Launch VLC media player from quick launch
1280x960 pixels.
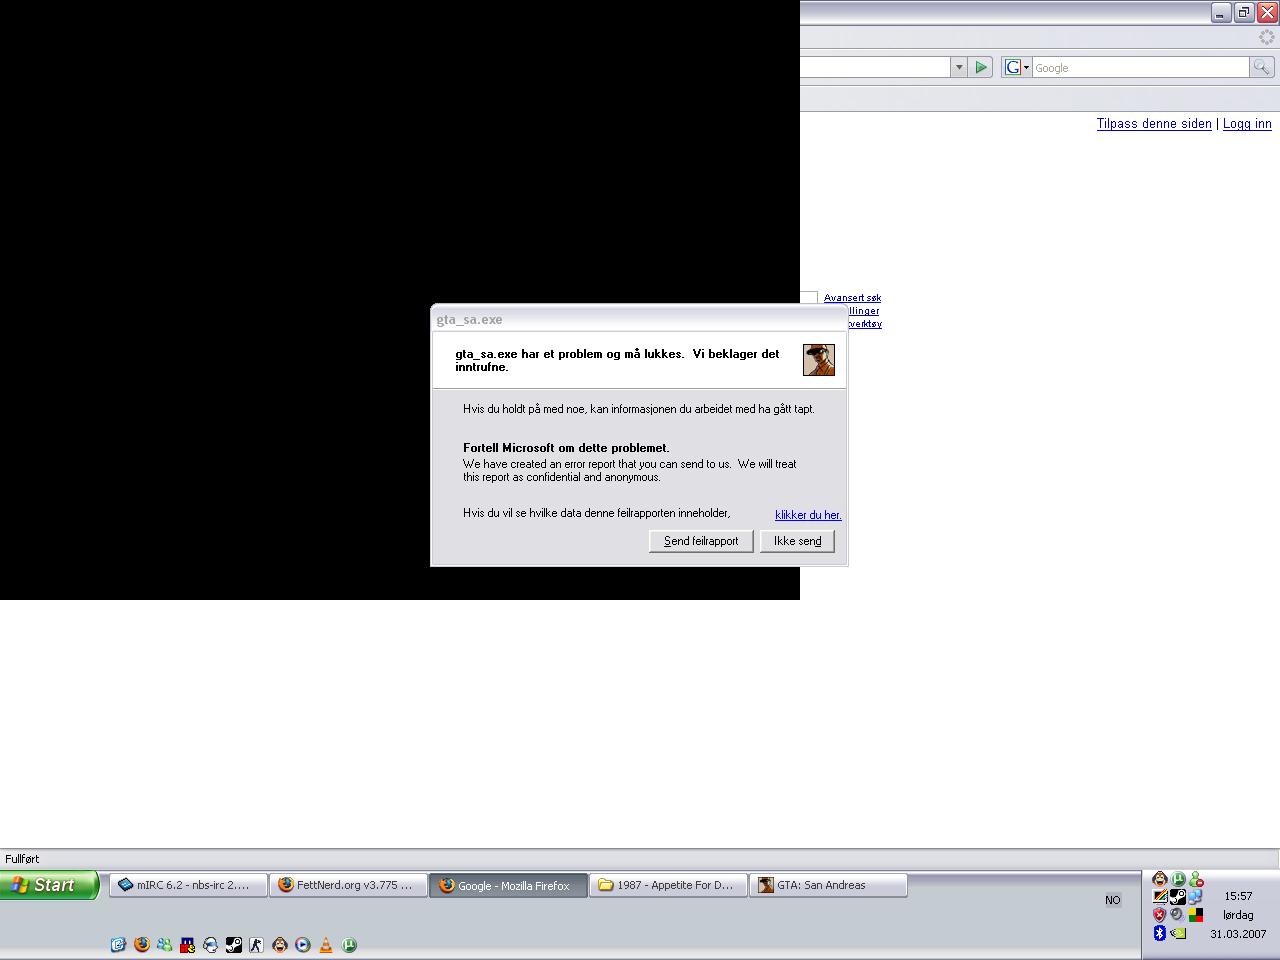(326, 944)
